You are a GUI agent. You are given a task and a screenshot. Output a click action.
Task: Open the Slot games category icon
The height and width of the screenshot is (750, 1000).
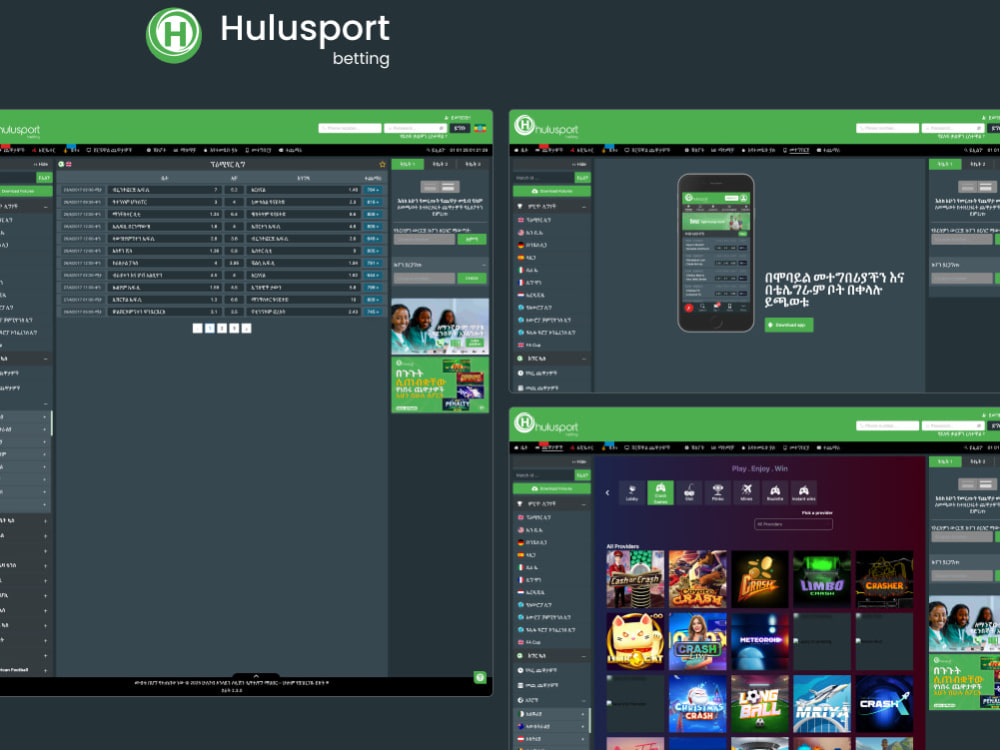click(689, 492)
